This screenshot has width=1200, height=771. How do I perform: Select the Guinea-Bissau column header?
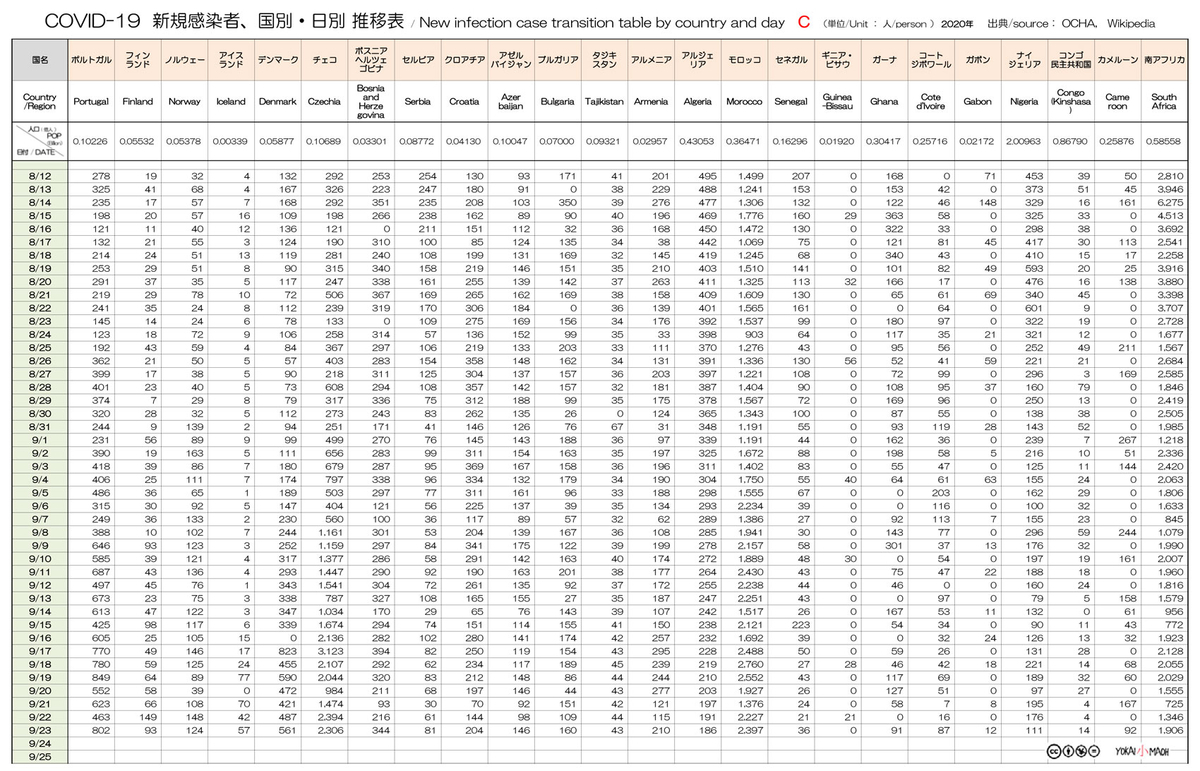[837, 102]
